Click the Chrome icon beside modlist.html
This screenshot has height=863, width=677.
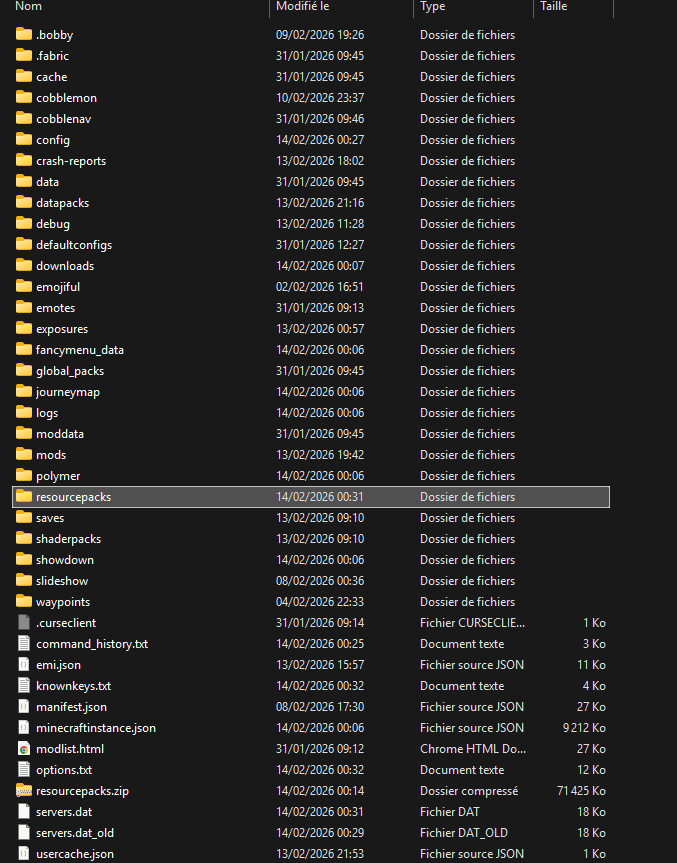(24, 749)
